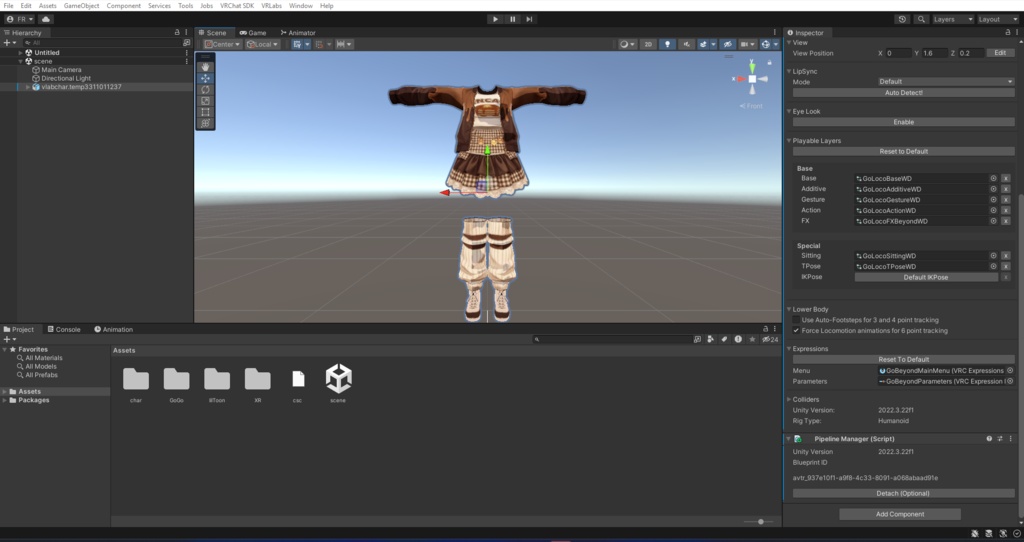Toggle scene audio button
Image resolution: width=1024 pixels, height=542 pixels.
[x=686, y=44]
